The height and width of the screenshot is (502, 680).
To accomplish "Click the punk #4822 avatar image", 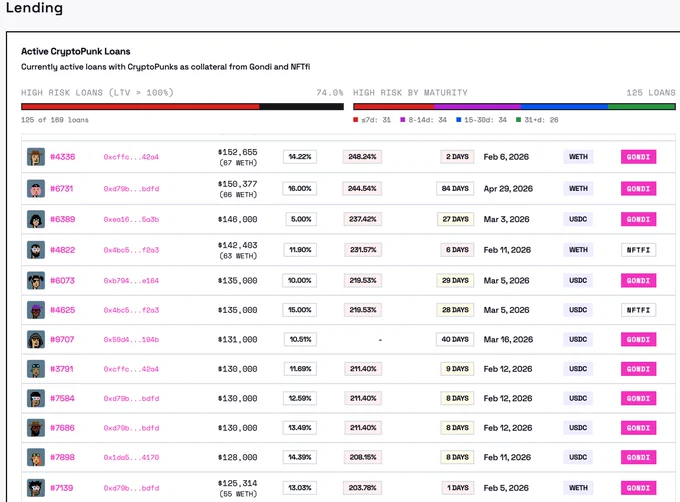I will click(x=36, y=250).
